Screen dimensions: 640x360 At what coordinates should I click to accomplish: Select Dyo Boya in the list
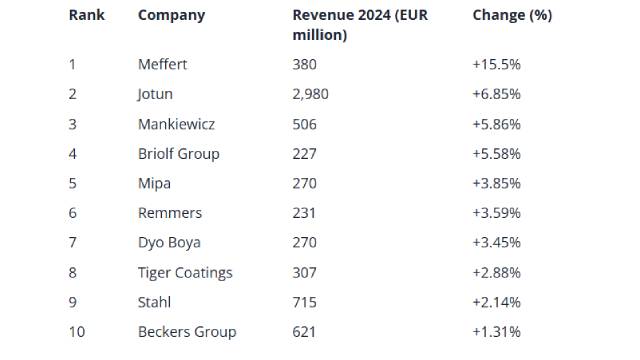[x=169, y=243]
